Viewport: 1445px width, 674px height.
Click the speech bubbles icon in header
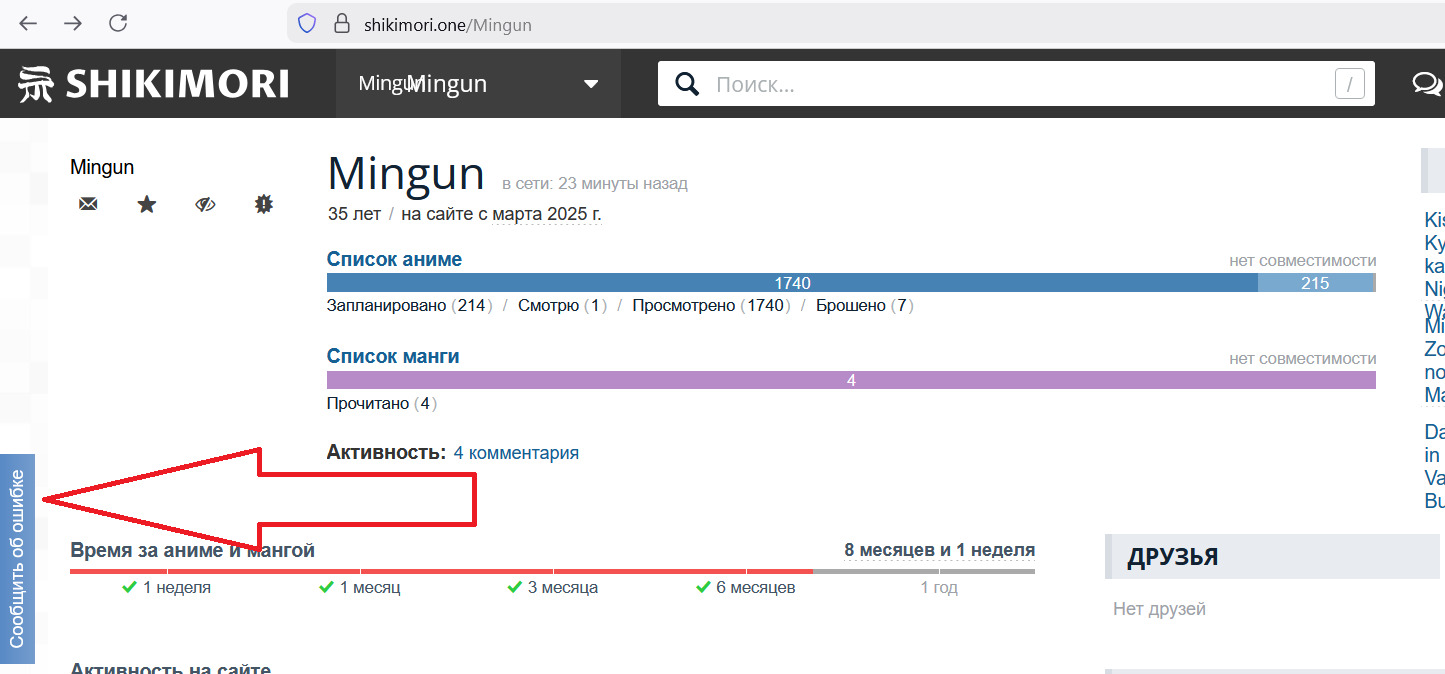point(1427,84)
